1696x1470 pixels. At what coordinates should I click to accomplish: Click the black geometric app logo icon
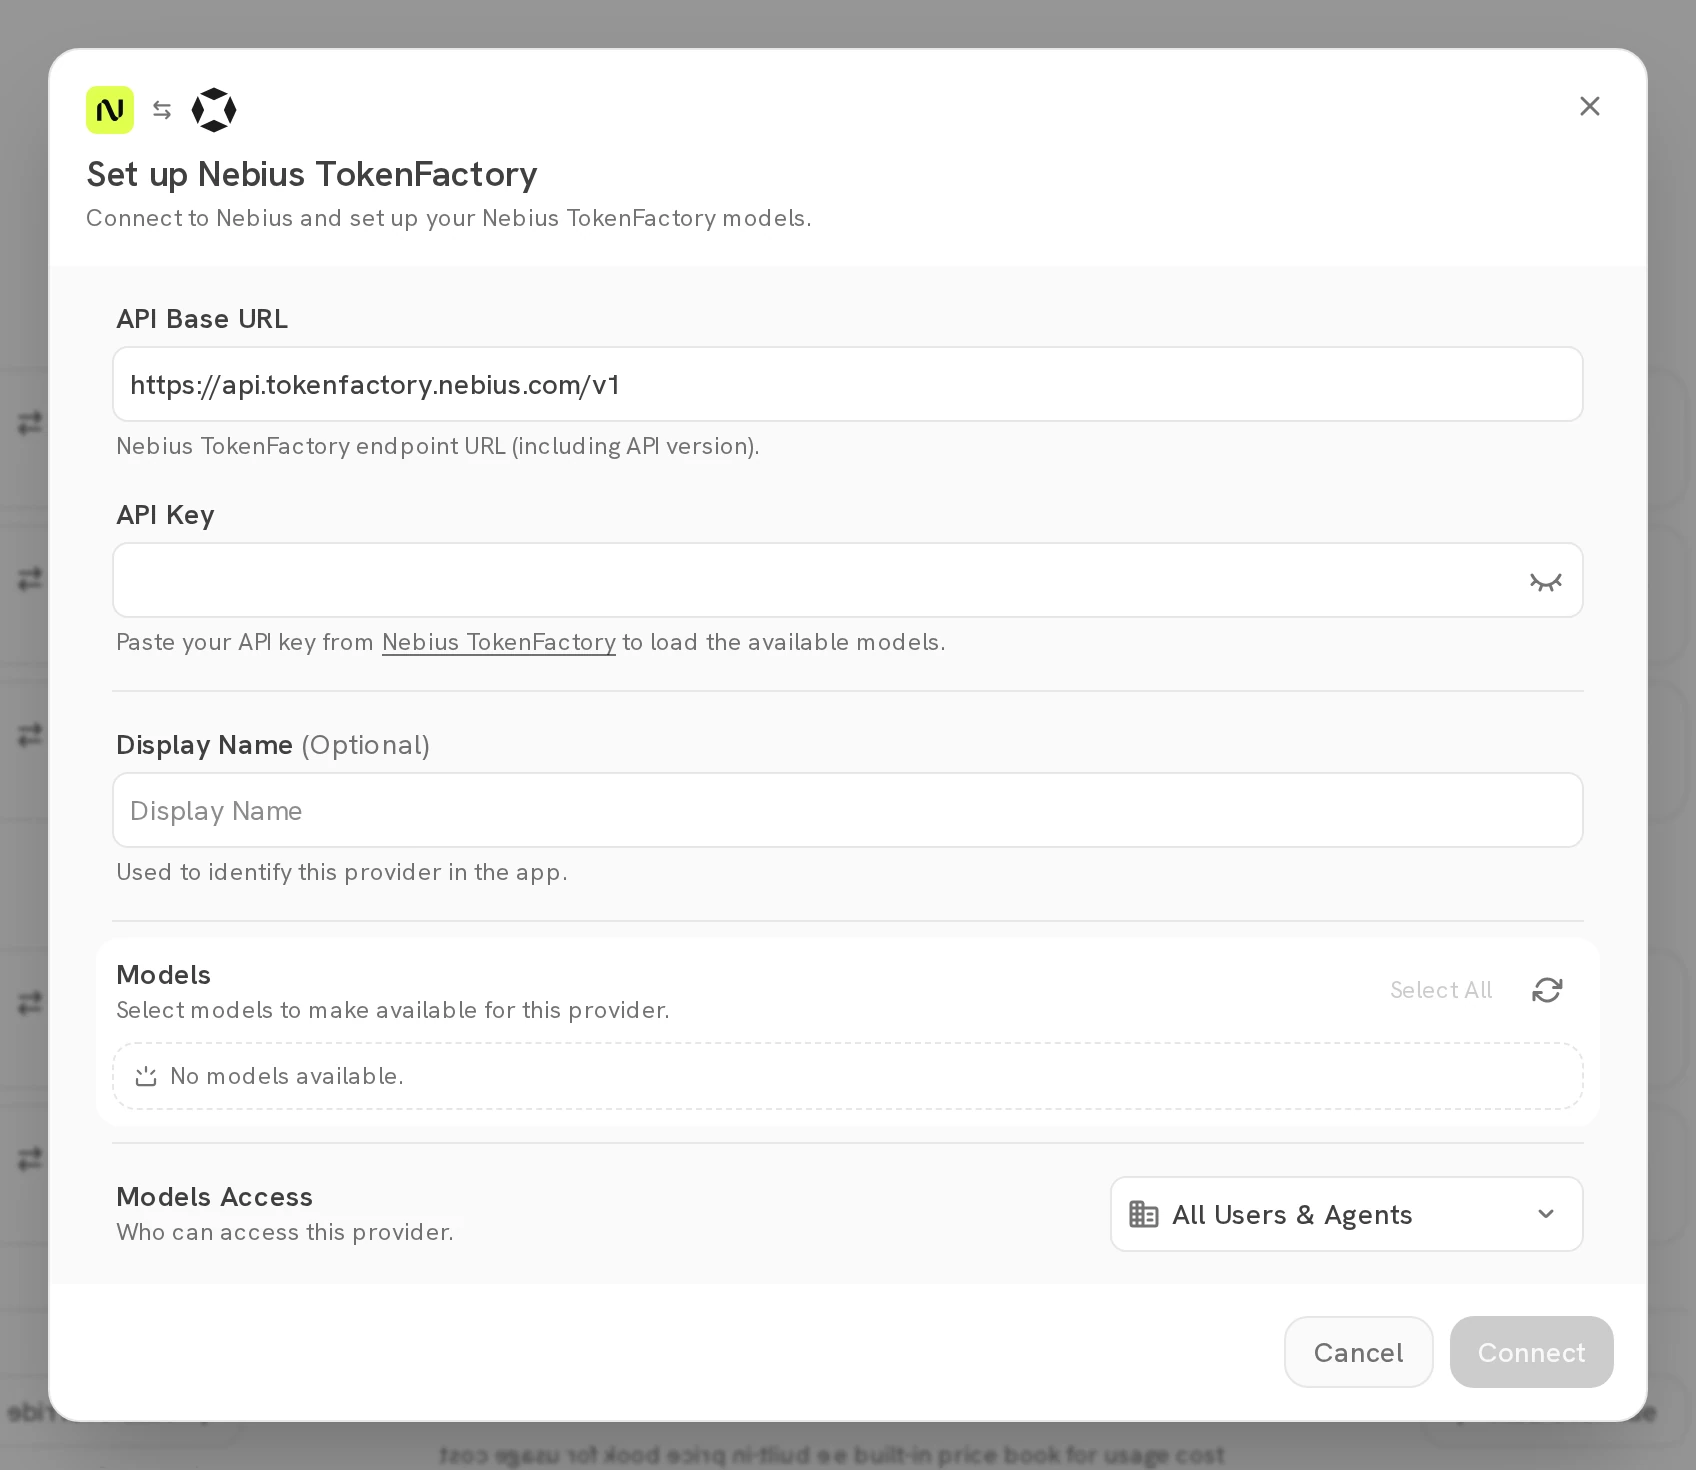(214, 110)
